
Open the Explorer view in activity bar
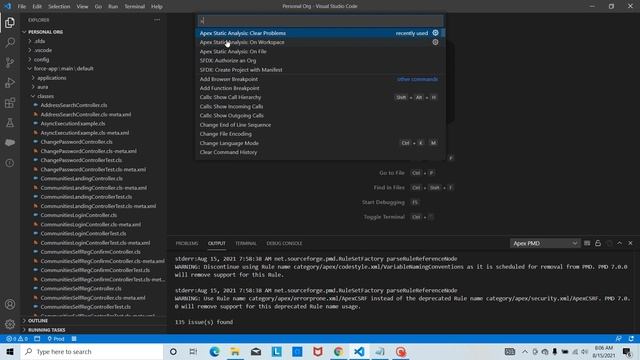tap(10, 22)
